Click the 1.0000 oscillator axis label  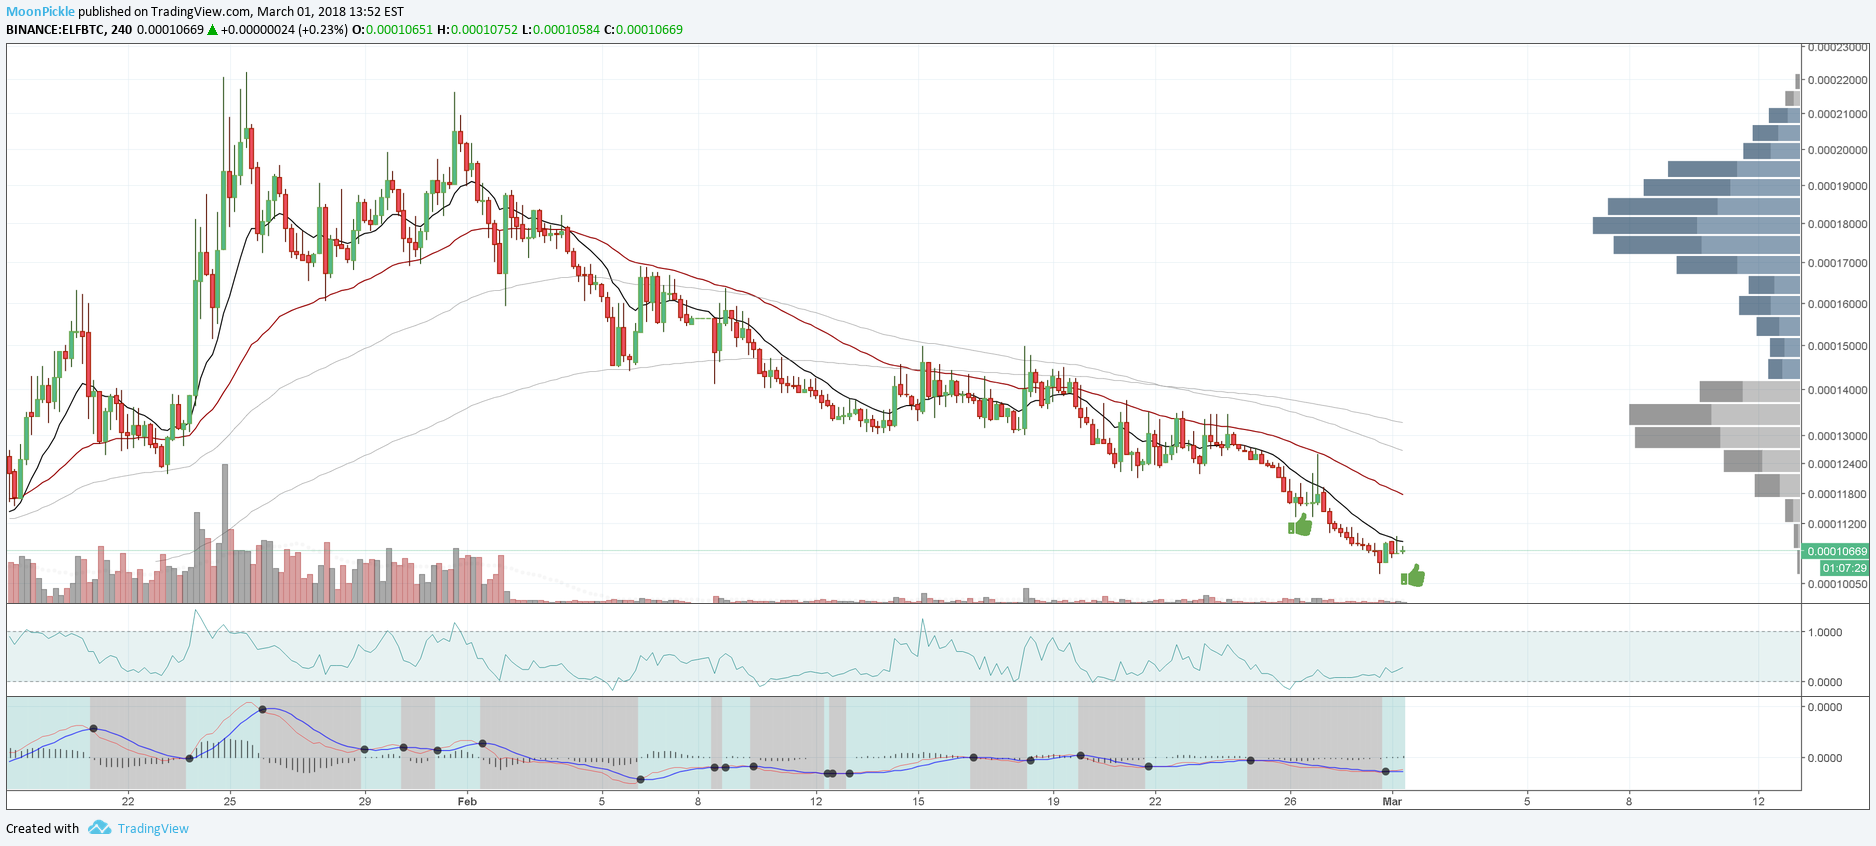pyautogui.click(x=1825, y=632)
